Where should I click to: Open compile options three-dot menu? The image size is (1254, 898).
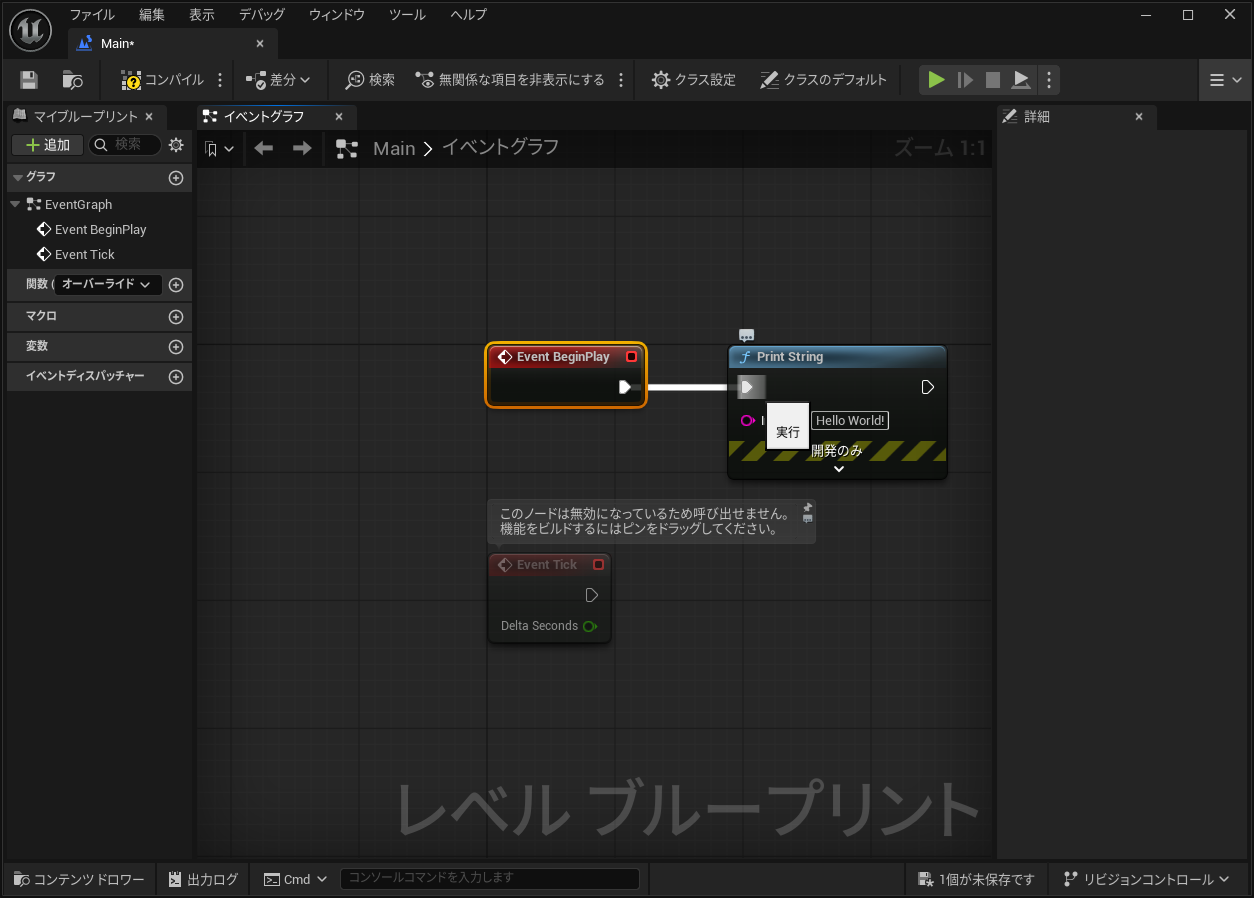click(221, 80)
